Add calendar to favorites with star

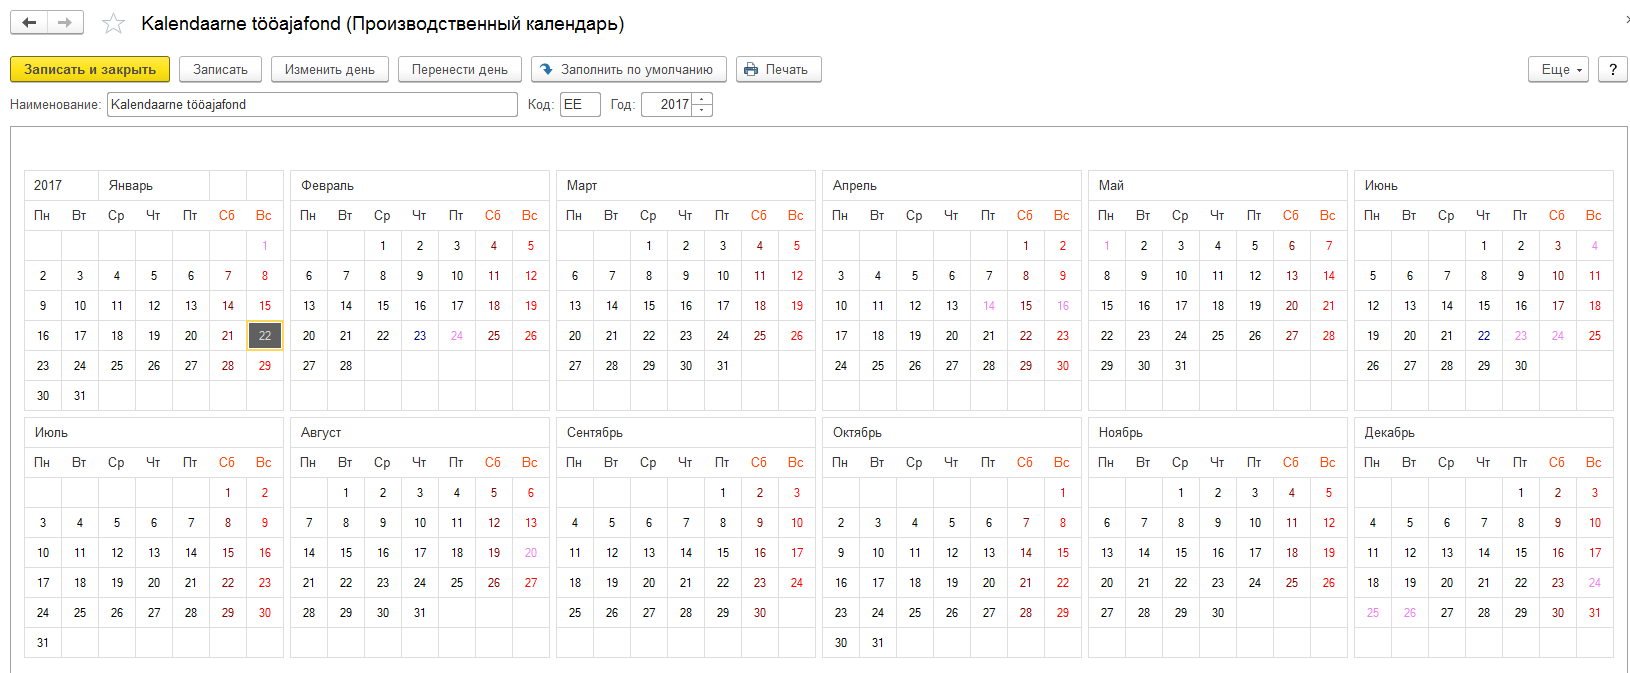tap(114, 24)
